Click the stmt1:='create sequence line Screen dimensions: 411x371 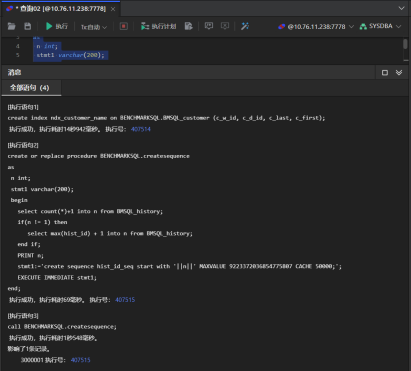click(x=179, y=266)
